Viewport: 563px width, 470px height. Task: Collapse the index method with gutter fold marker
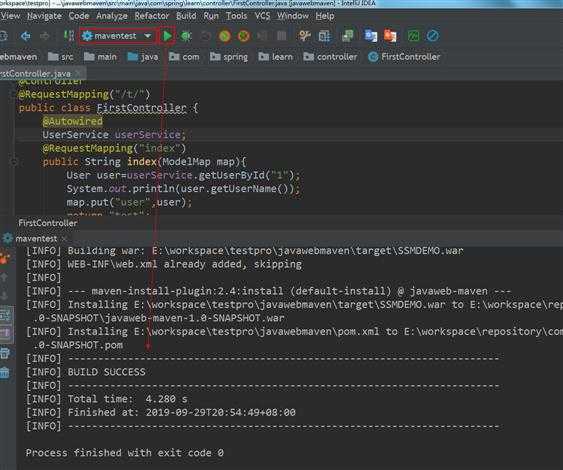[13, 162]
